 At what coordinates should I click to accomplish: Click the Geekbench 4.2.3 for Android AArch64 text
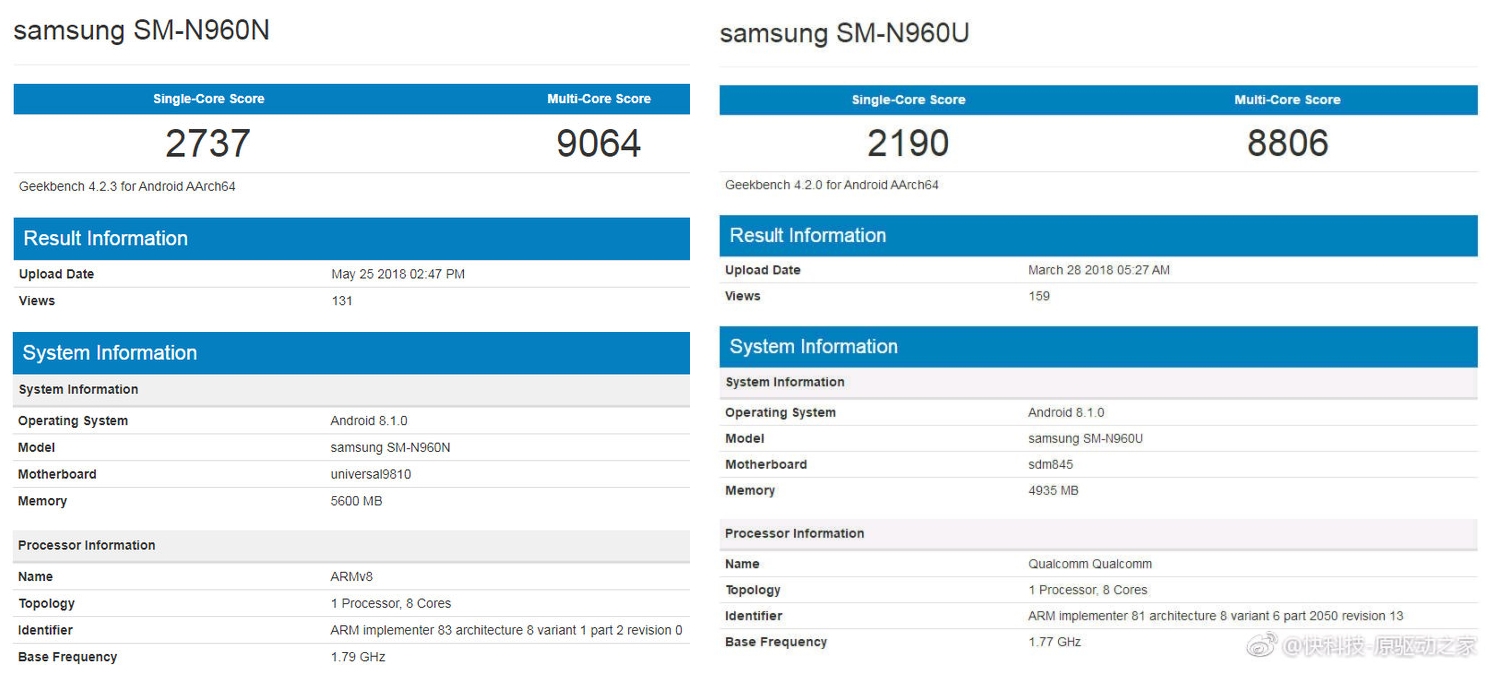click(127, 186)
